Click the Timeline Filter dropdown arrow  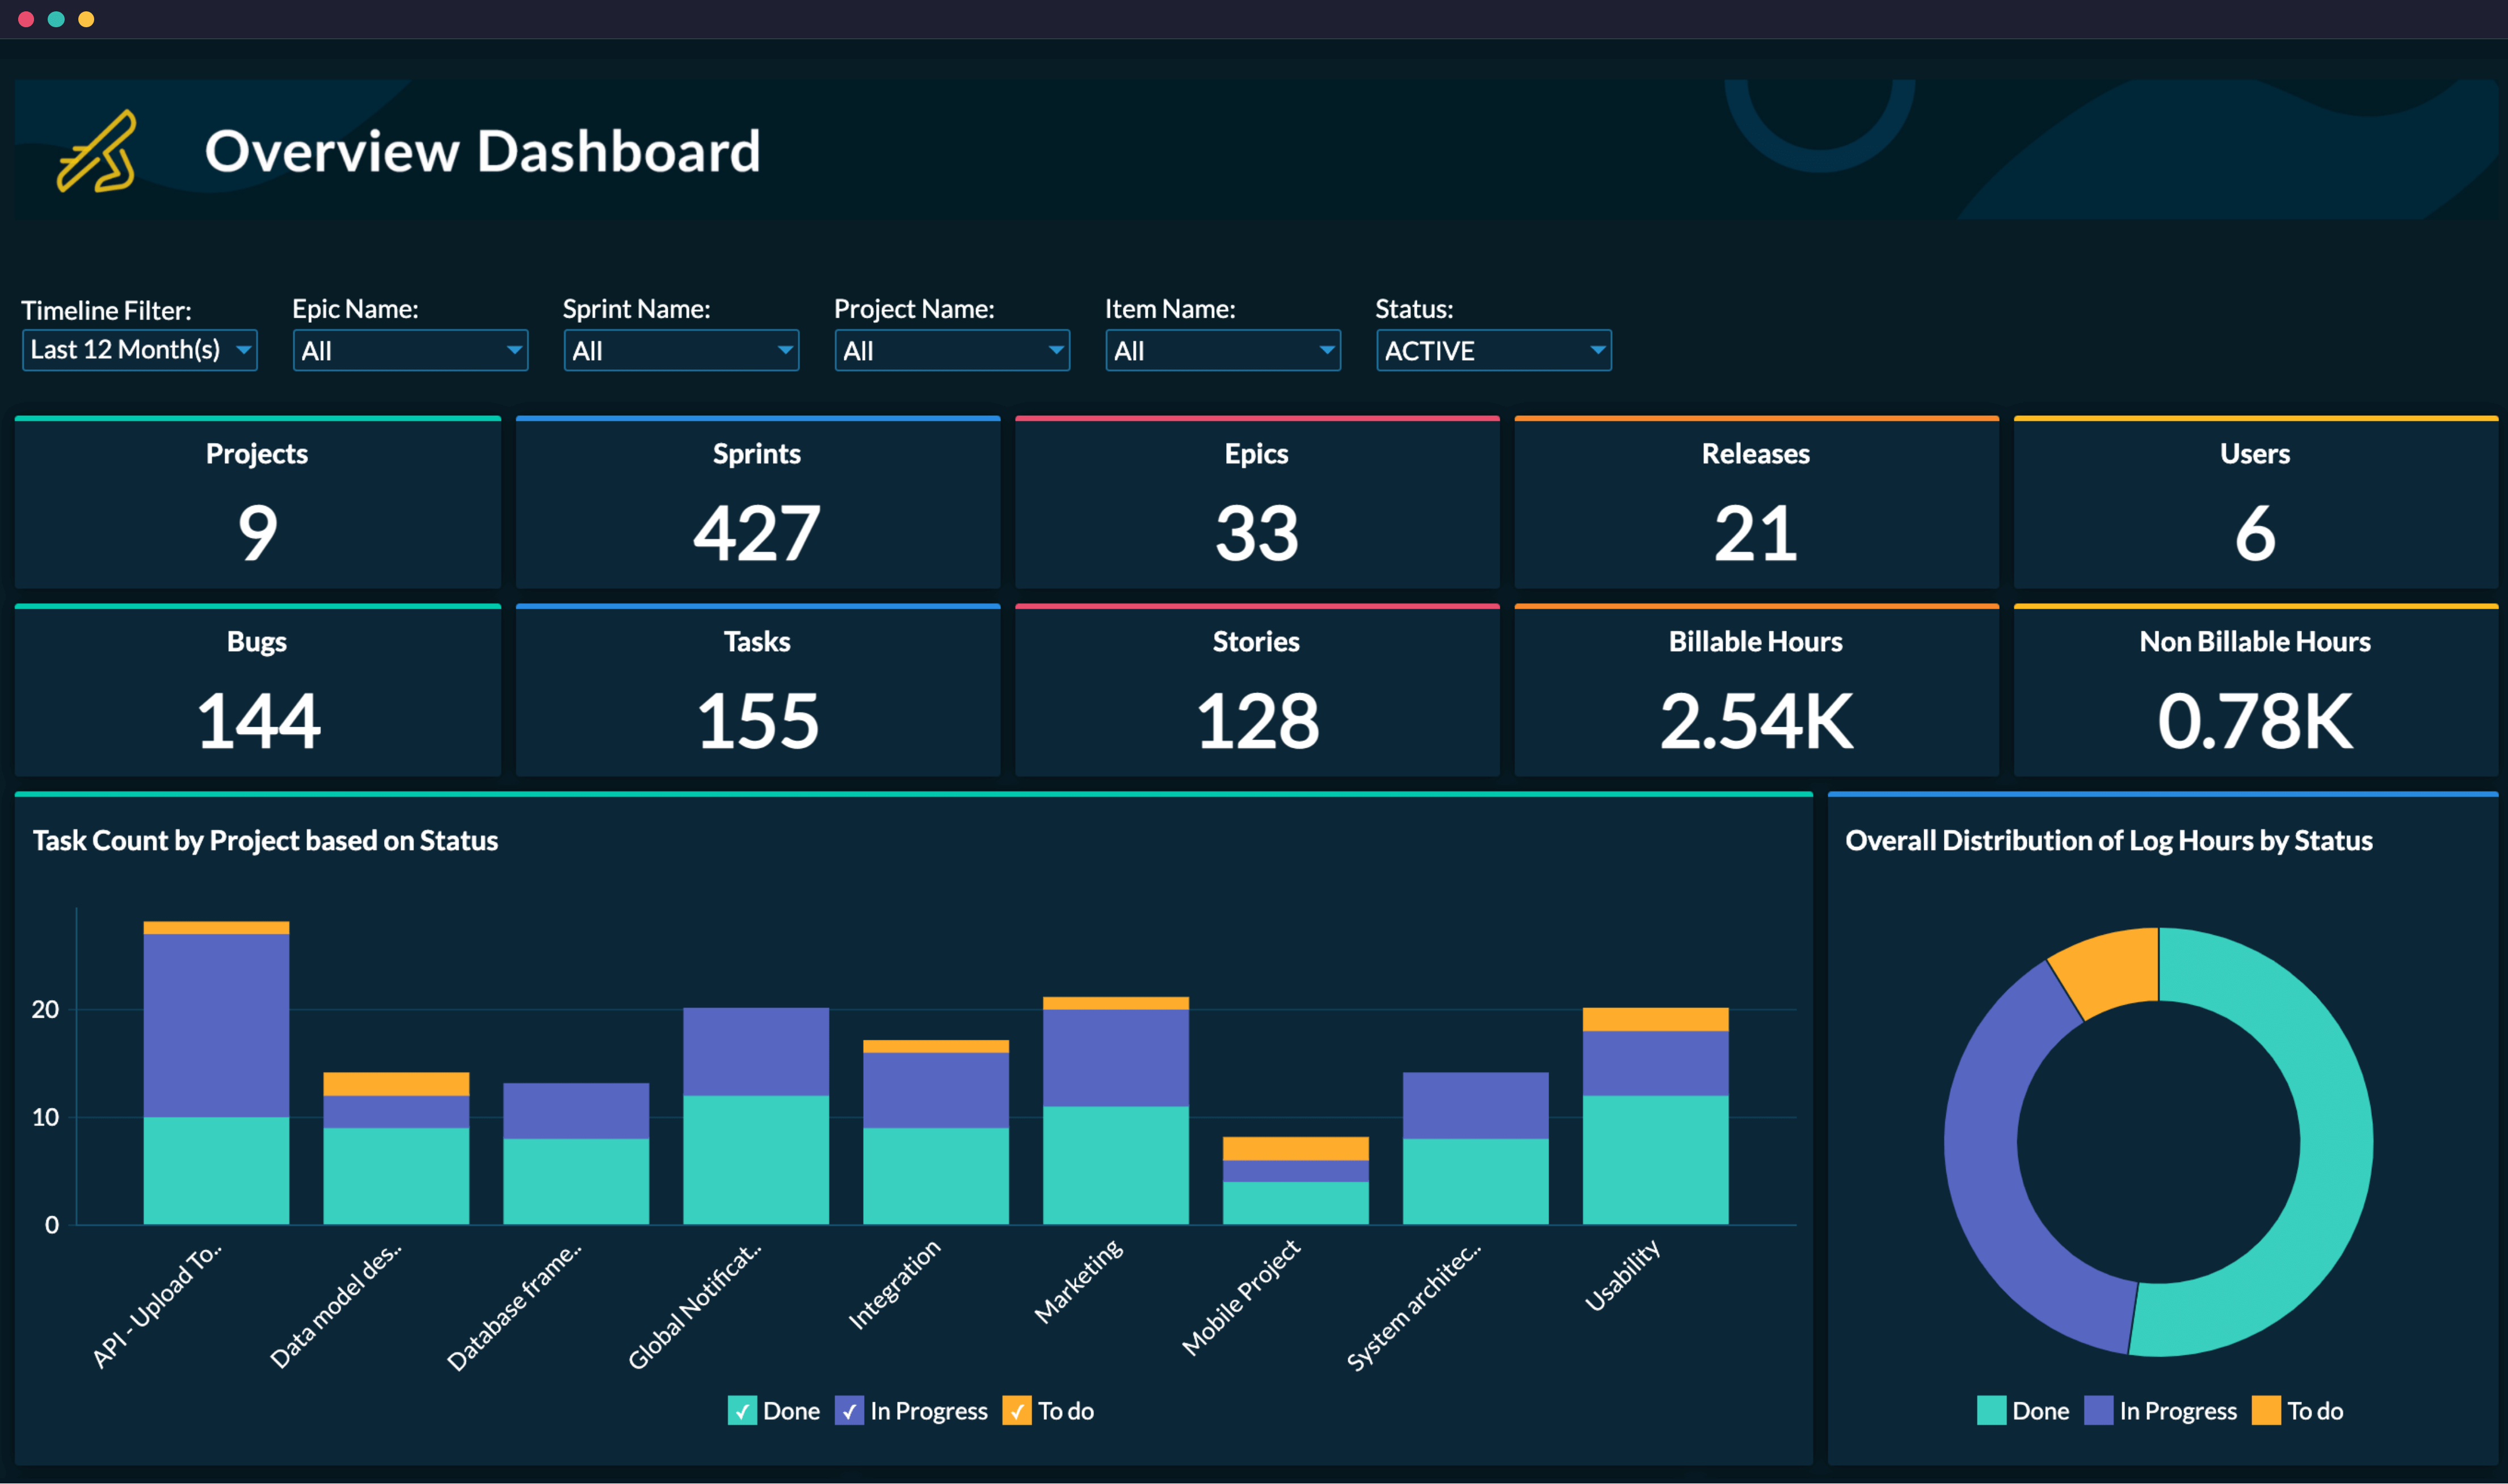[x=243, y=350]
